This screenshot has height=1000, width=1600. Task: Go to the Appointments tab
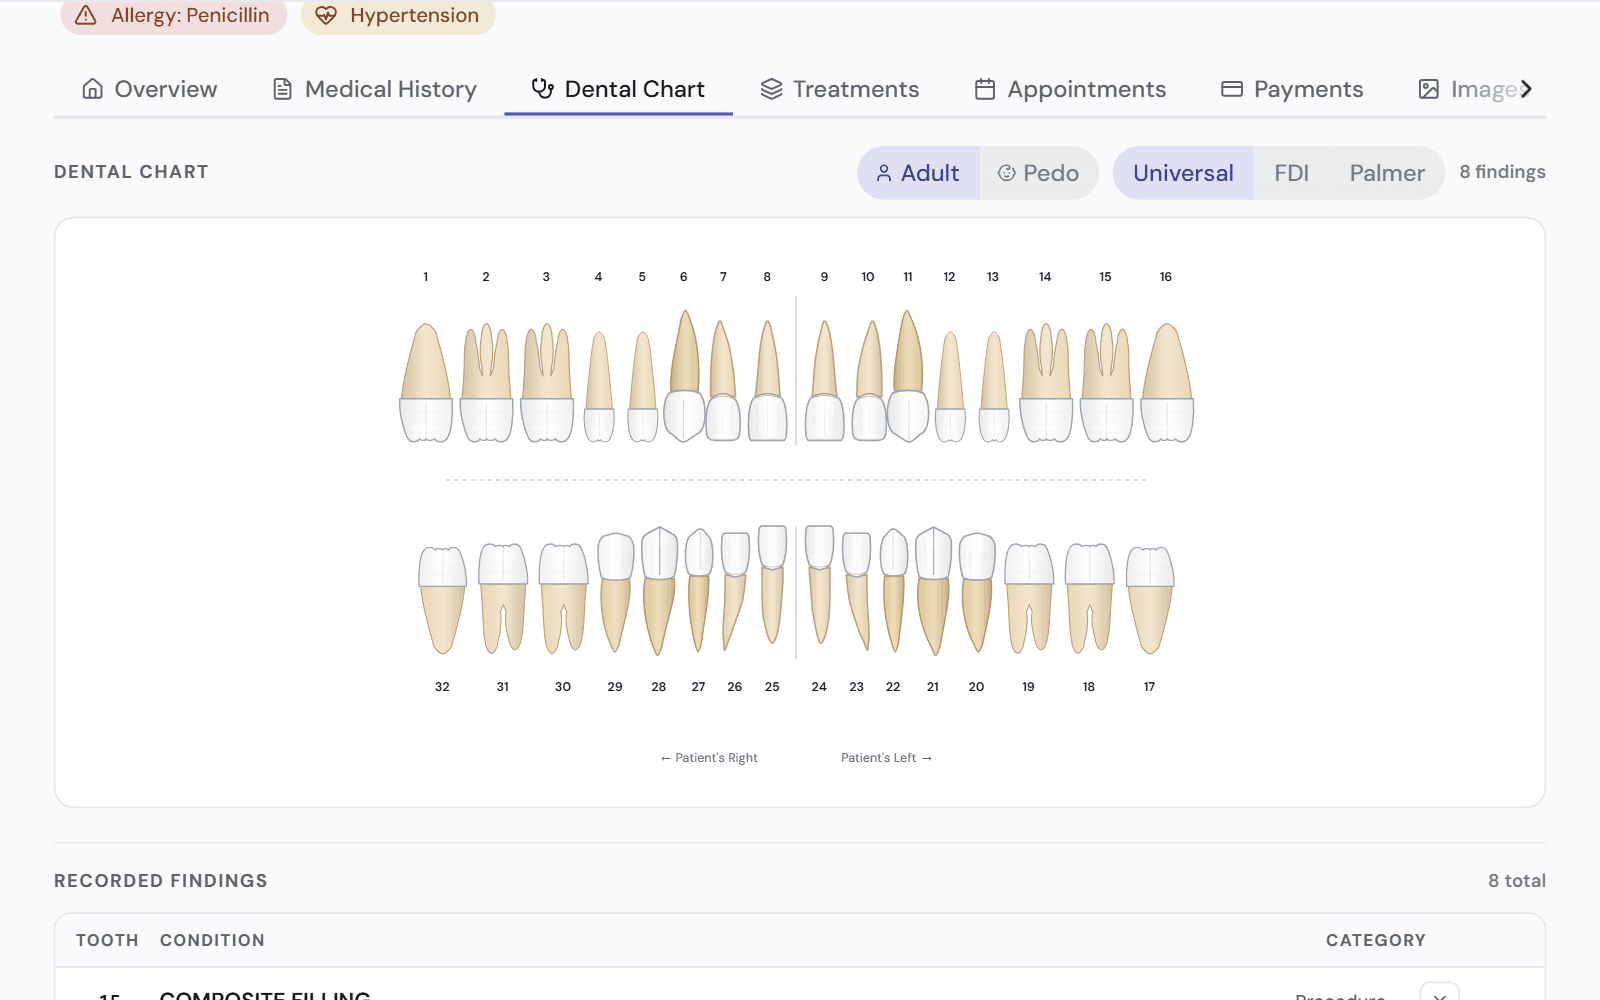pyautogui.click(x=1070, y=89)
